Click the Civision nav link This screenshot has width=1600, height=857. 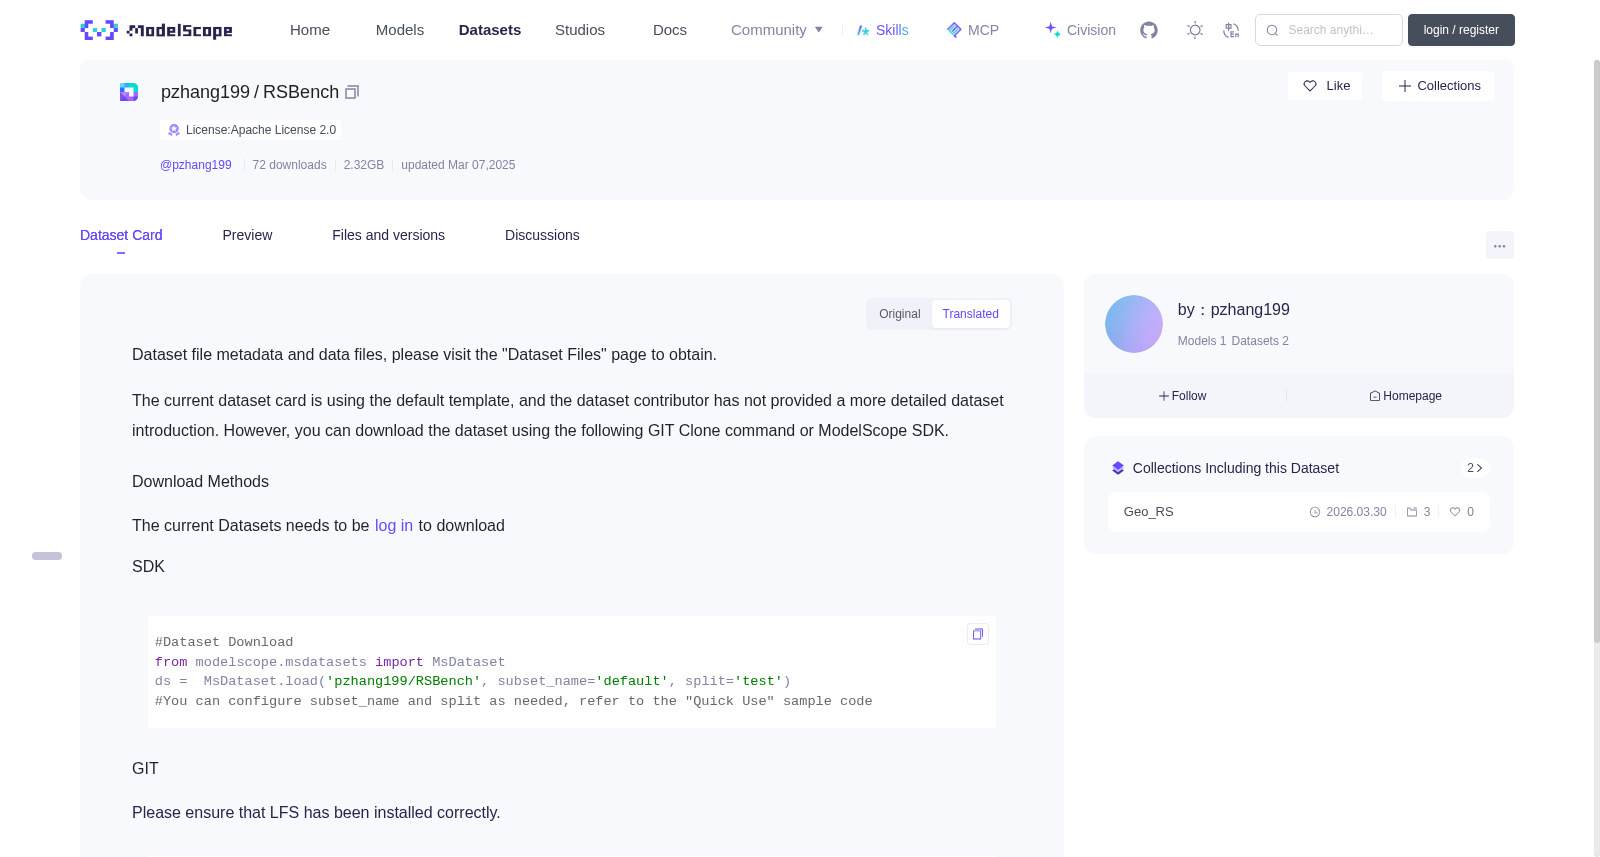tap(1080, 30)
